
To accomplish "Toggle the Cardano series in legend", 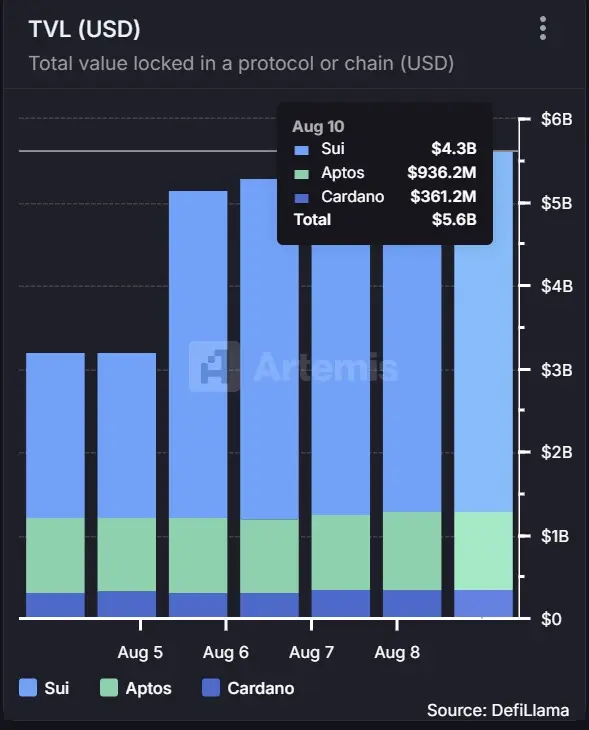I will point(248,688).
